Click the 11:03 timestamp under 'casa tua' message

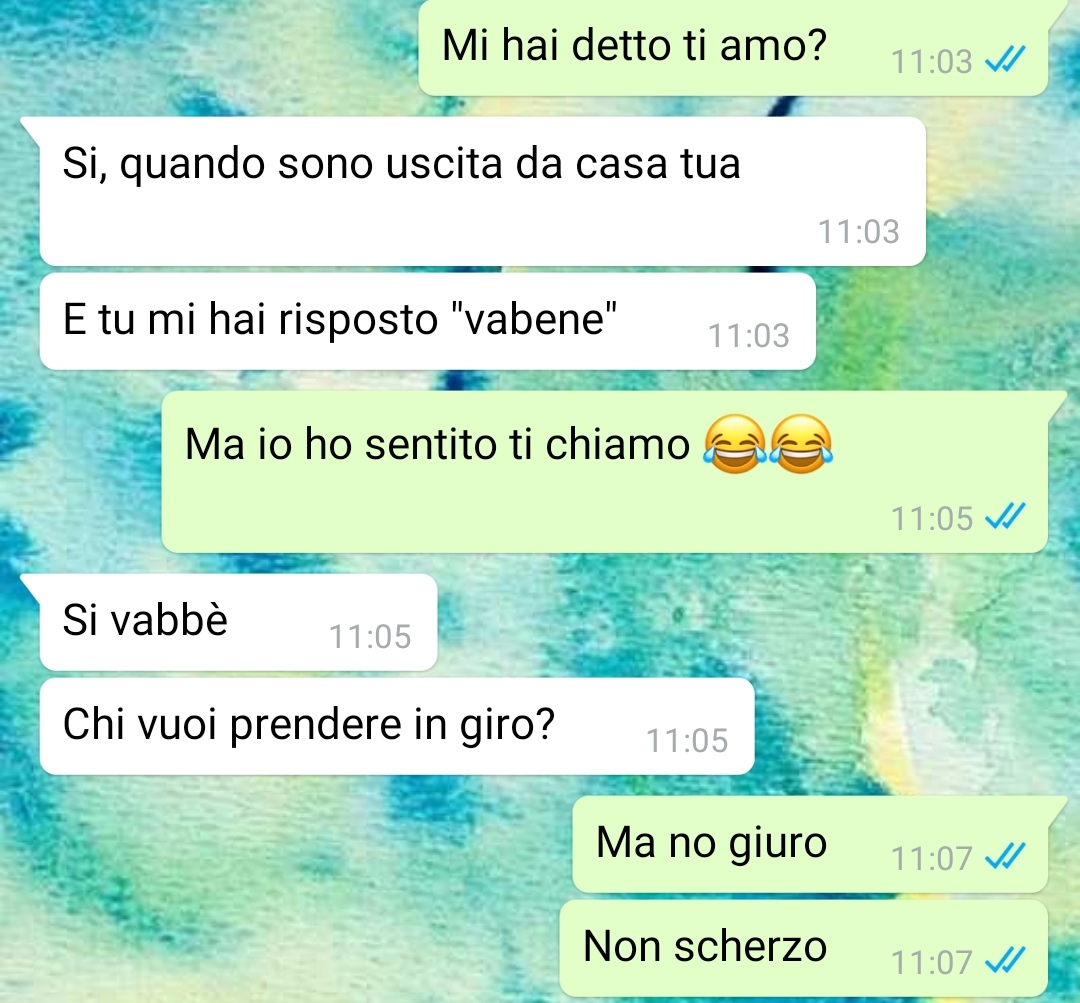858,231
